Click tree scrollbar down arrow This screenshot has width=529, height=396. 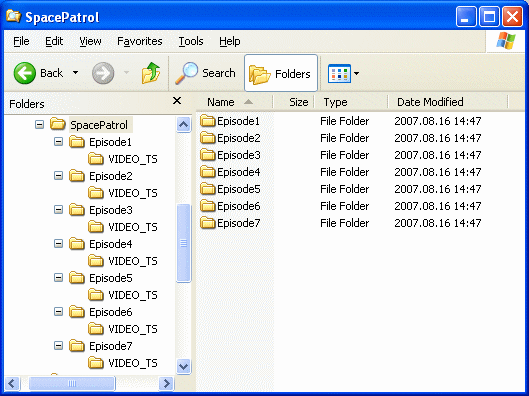click(x=184, y=366)
